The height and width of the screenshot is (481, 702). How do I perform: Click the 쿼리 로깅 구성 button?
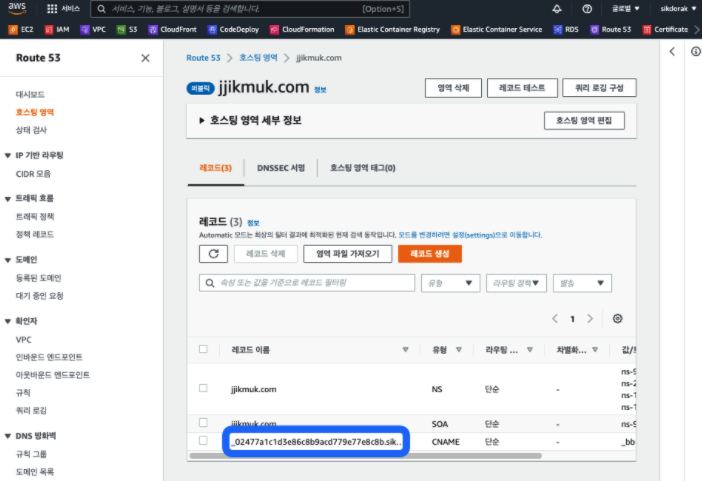pyautogui.click(x=599, y=88)
